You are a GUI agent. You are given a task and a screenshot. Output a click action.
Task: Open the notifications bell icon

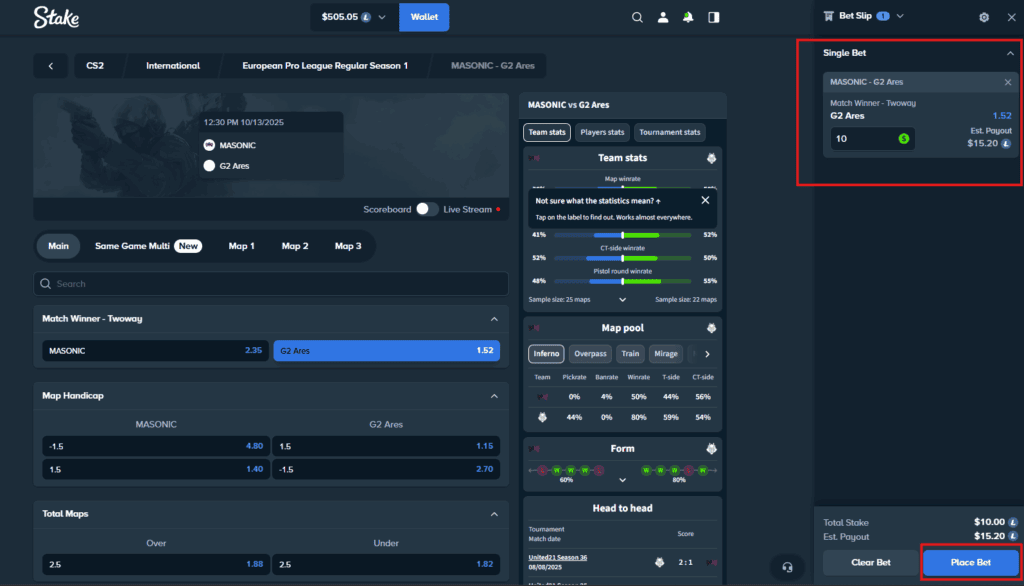pos(687,17)
